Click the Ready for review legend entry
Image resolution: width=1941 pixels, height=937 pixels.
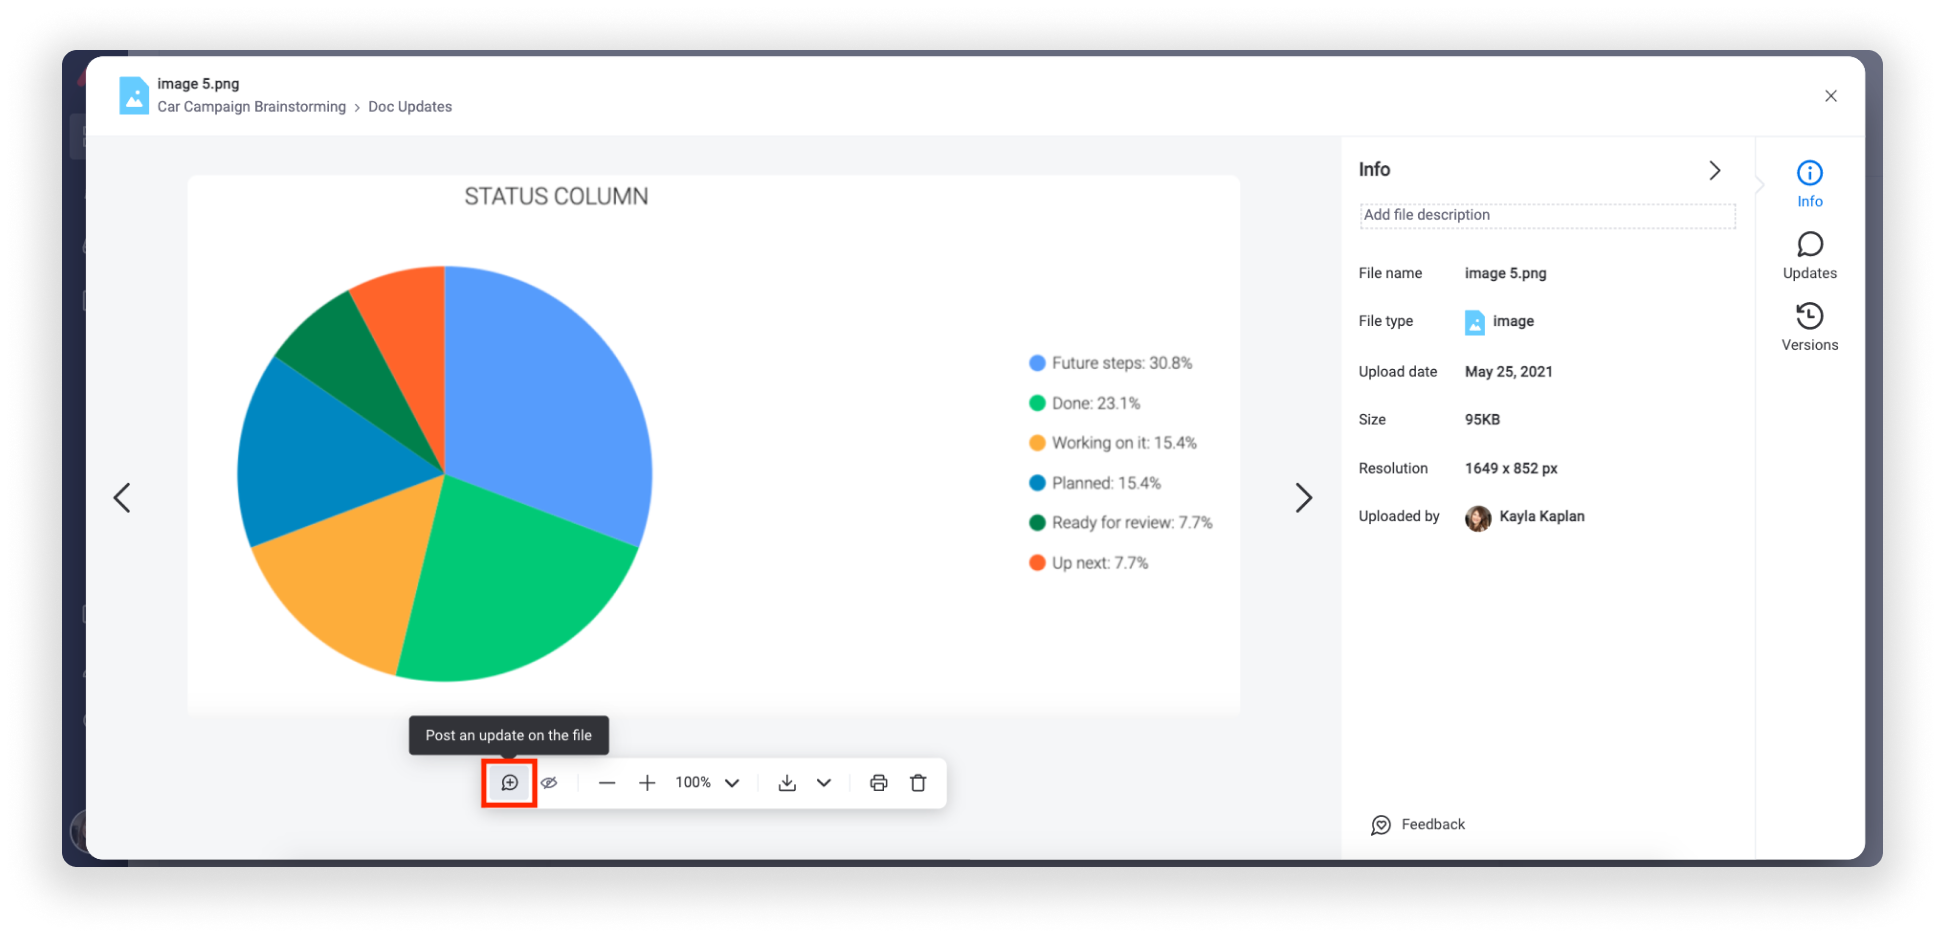[x=1121, y=523]
